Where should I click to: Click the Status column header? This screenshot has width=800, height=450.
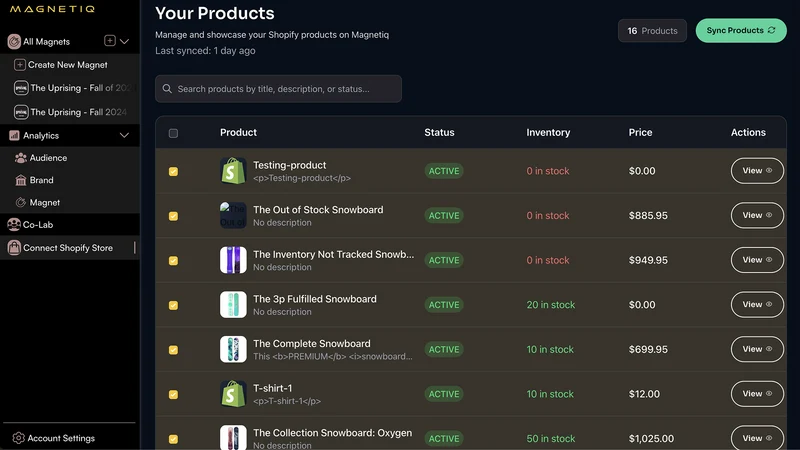[x=439, y=133]
